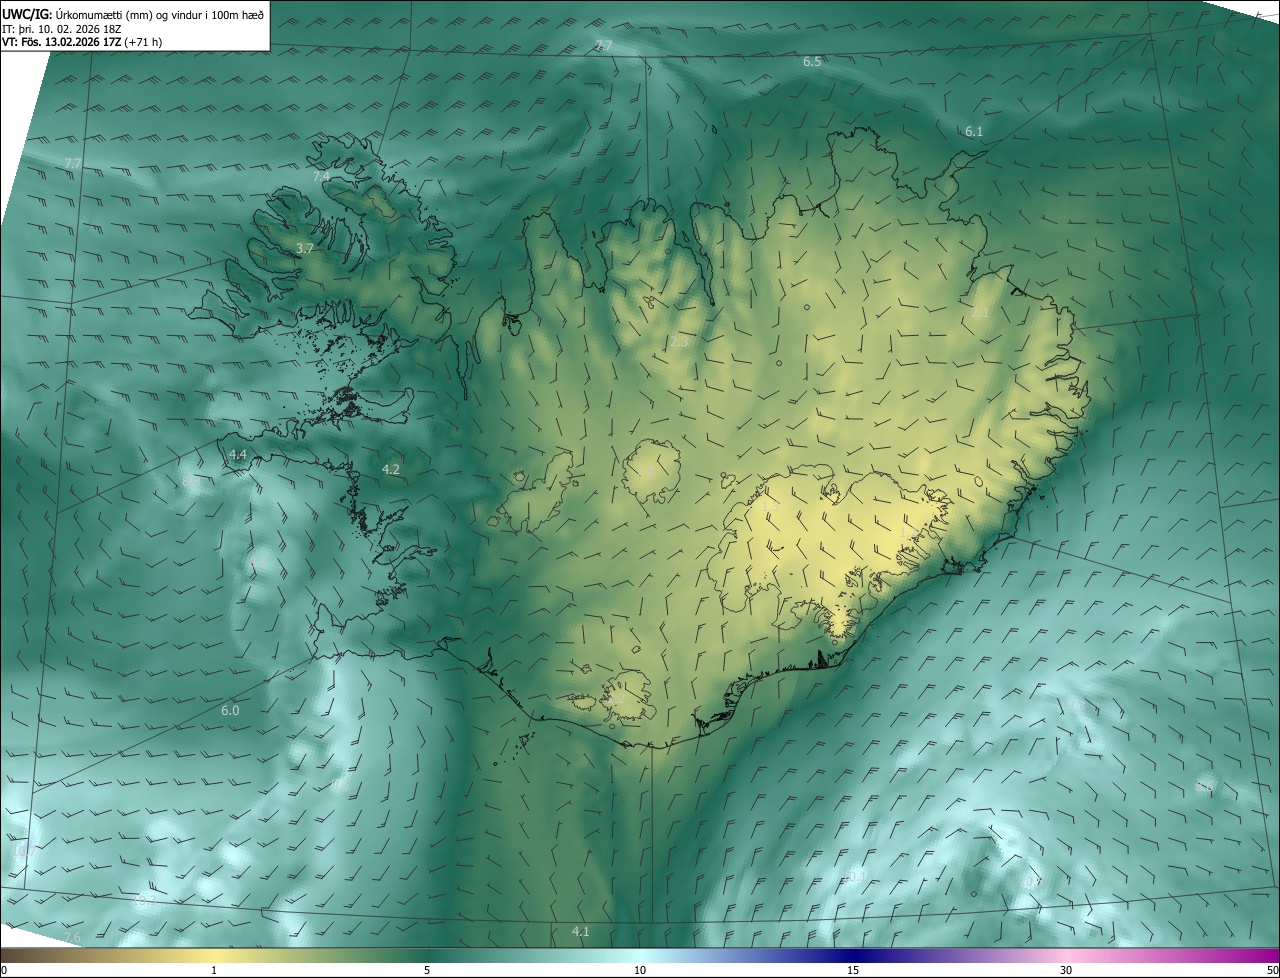This screenshot has height=978, width=1280.
Task: Click the '50' tick on the colour scale
Action: click(x=1272, y=970)
